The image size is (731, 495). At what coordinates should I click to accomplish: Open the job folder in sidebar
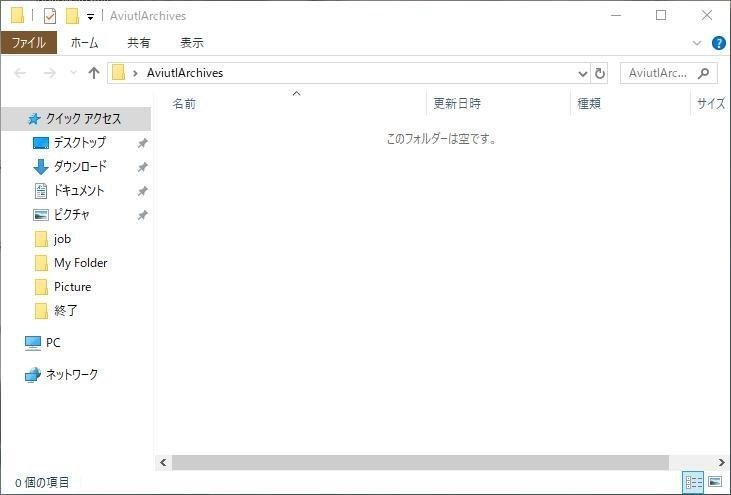(x=62, y=239)
